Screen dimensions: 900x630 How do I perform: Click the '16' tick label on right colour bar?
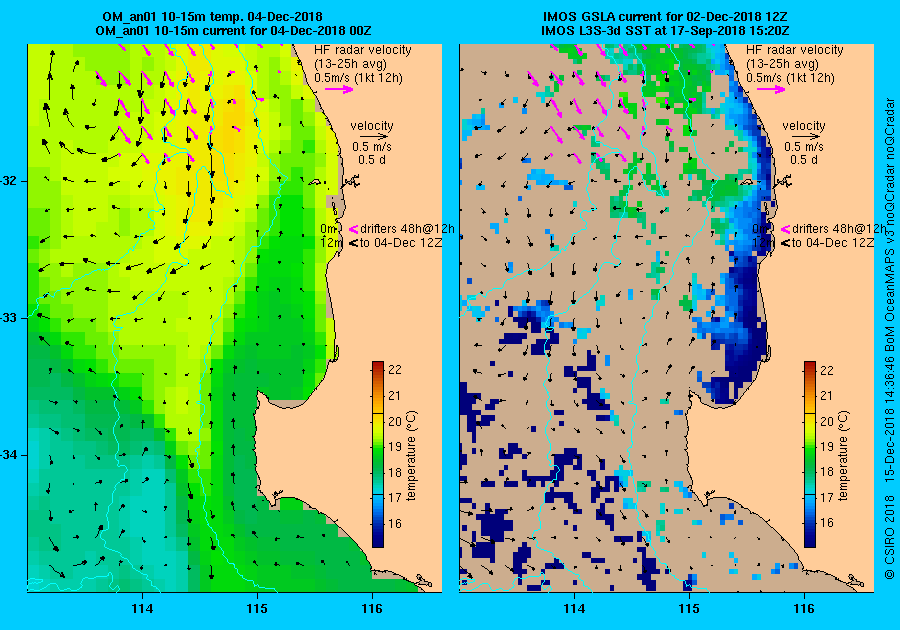pos(827,523)
